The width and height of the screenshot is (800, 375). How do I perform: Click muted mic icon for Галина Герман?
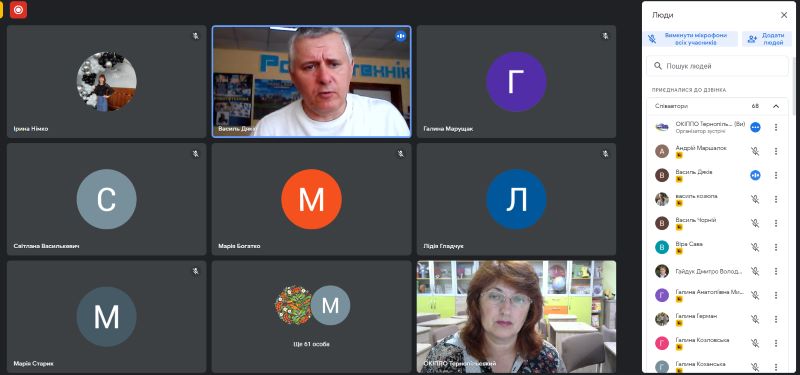pos(755,319)
